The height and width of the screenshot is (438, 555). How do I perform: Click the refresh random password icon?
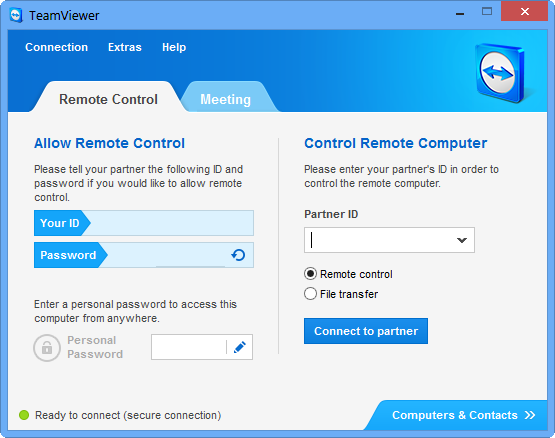(x=238, y=255)
